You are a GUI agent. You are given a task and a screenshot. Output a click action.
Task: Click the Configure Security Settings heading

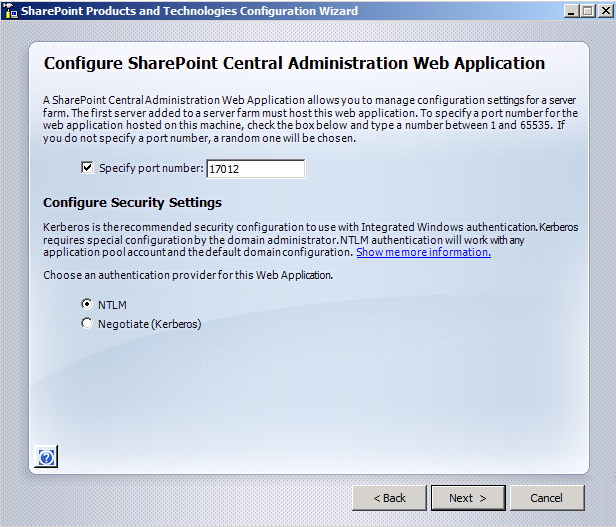pos(132,203)
